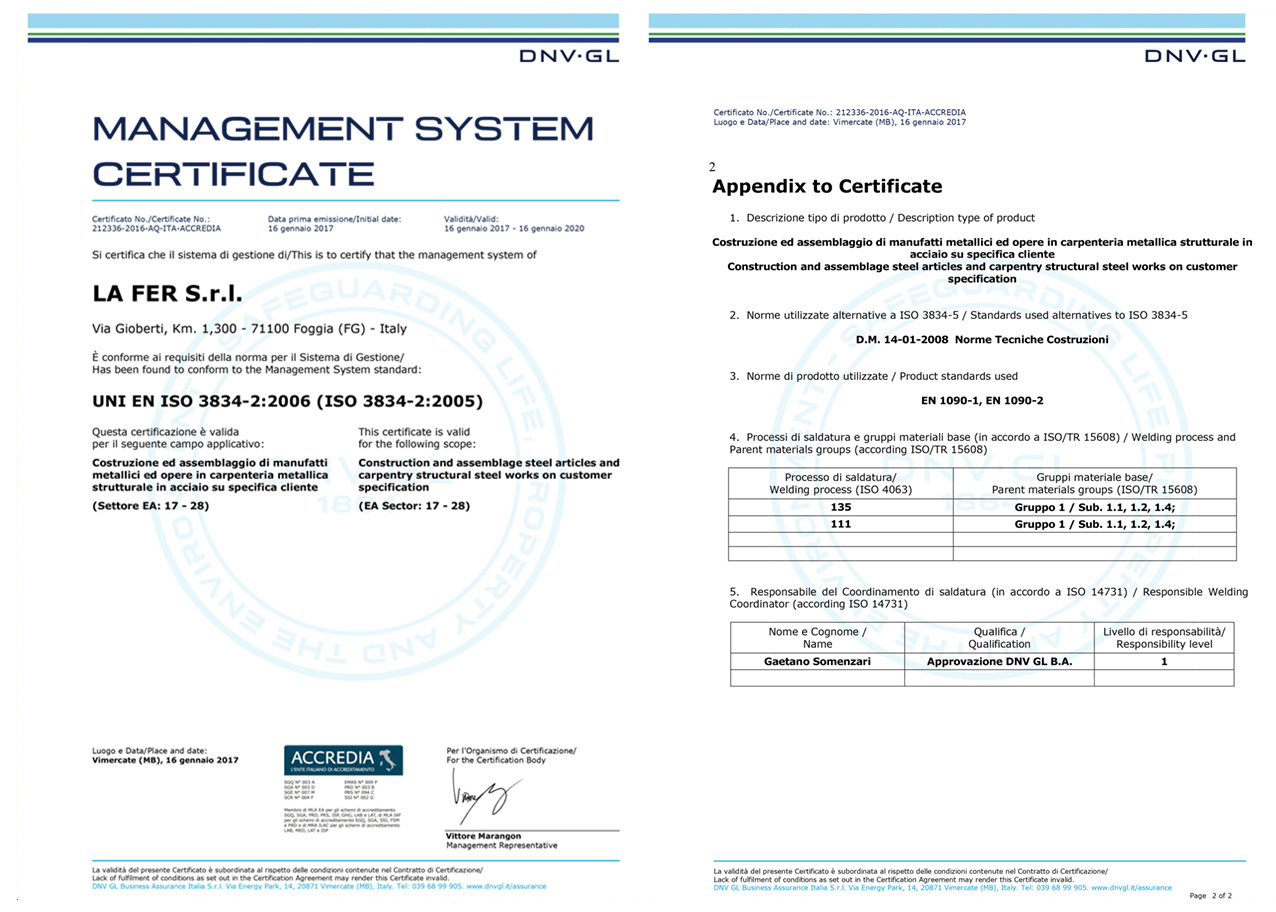The image size is (1276, 912).
Task: Click welding process cell 111
Action: click(841, 524)
